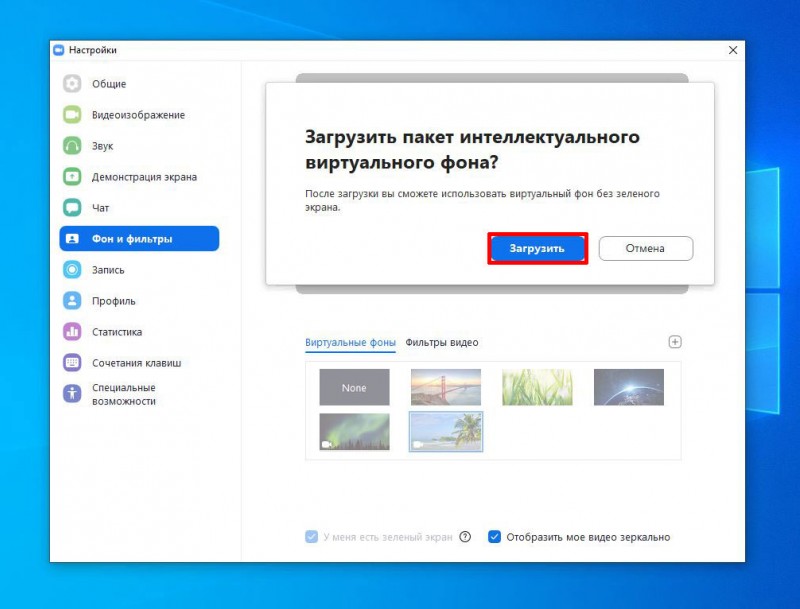Select the Golden Gate bridge background
Viewport: 800px width, 609px height.
point(446,388)
